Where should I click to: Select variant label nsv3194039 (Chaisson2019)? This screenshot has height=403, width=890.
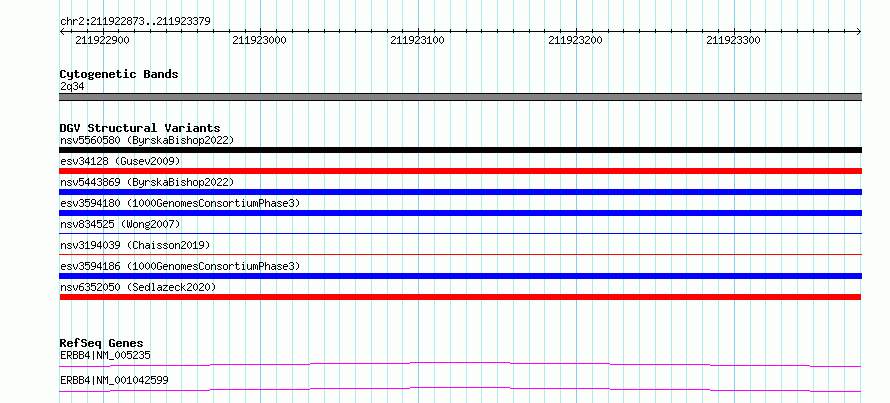[135, 245]
